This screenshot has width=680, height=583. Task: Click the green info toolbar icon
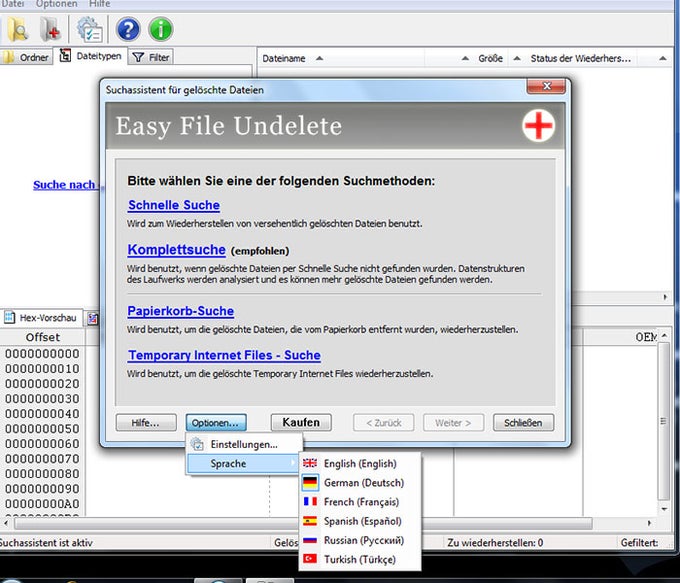pyautogui.click(x=161, y=29)
